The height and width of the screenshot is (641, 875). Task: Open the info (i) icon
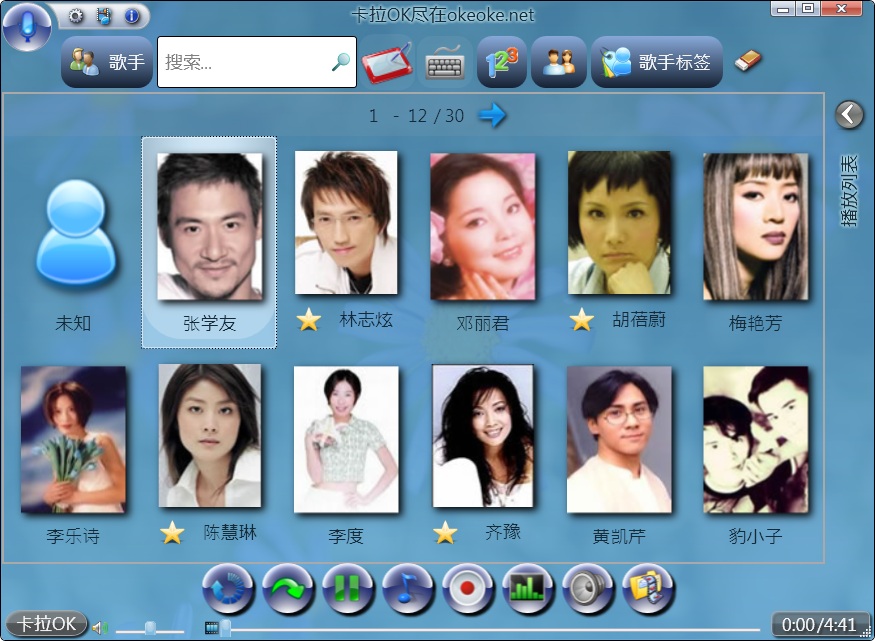pos(132,16)
